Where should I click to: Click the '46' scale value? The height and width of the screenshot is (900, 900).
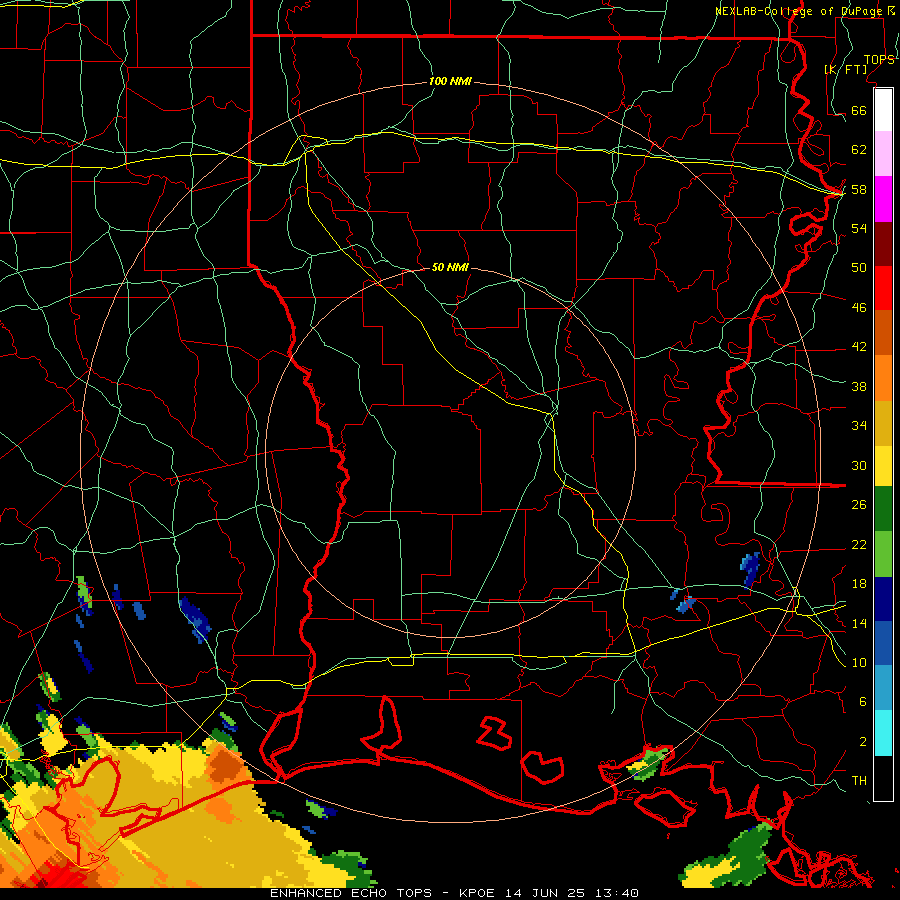pos(859,308)
